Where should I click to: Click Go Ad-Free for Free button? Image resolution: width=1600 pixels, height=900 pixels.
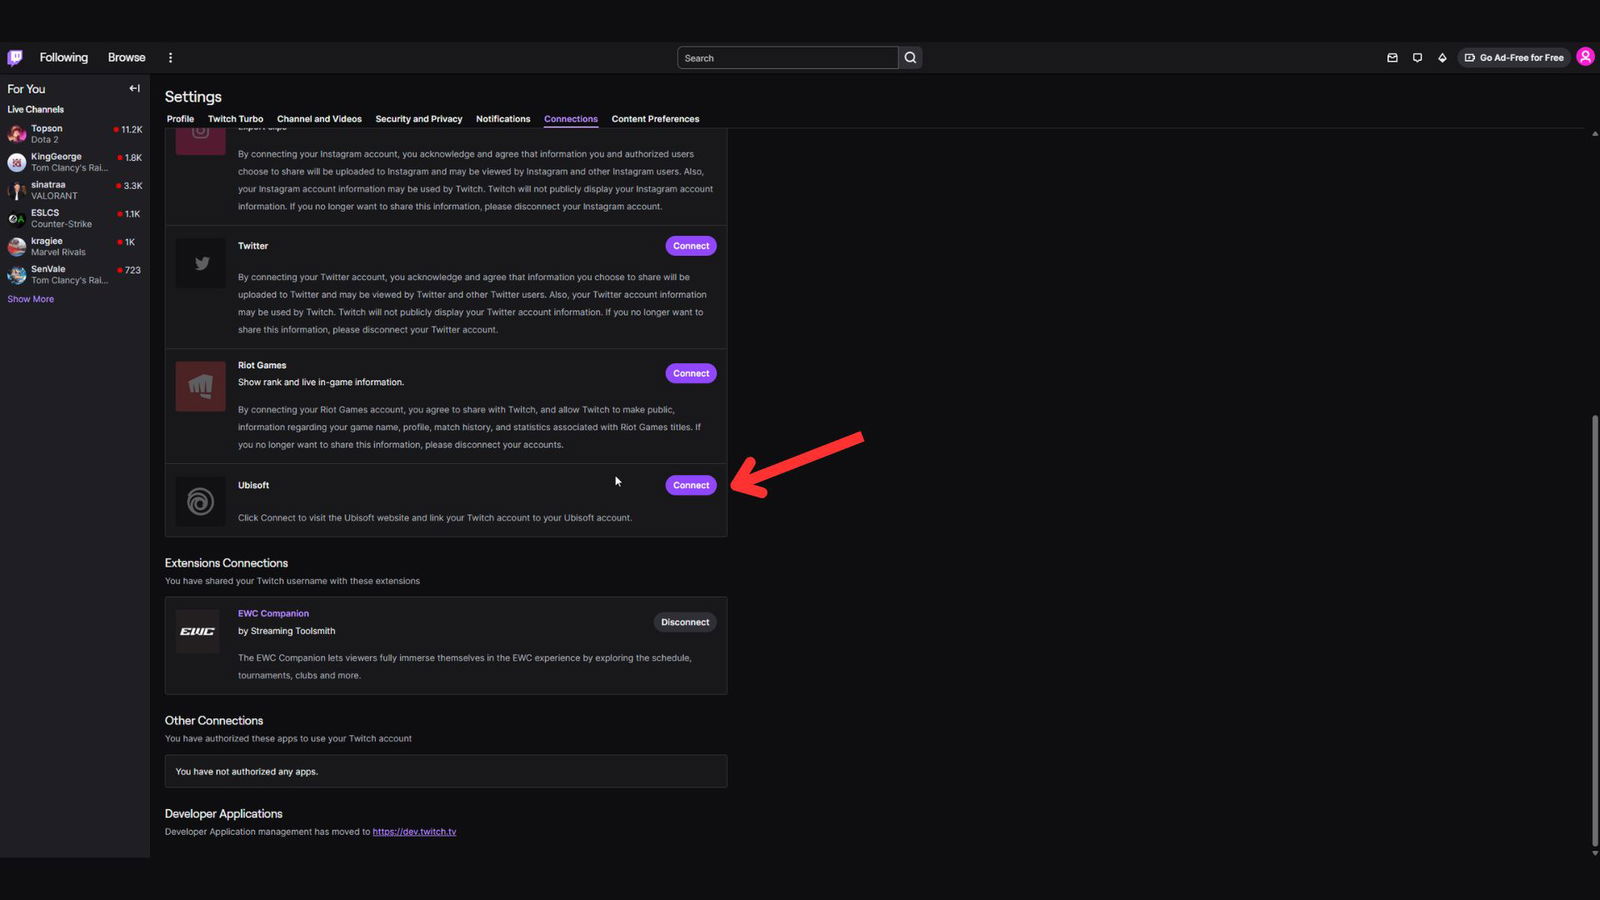click(x=1514, y=58)
